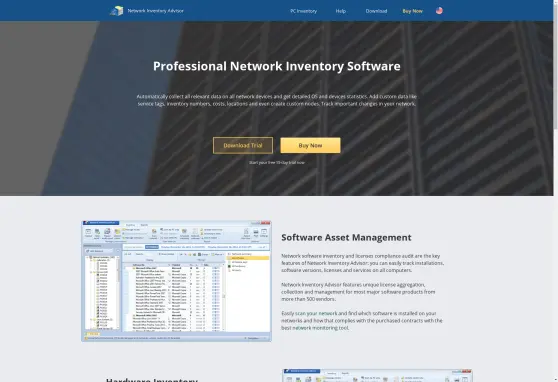558x382 pixels.
Task: Click the yellow Buy Now hero button
Action: coord(310,145)
